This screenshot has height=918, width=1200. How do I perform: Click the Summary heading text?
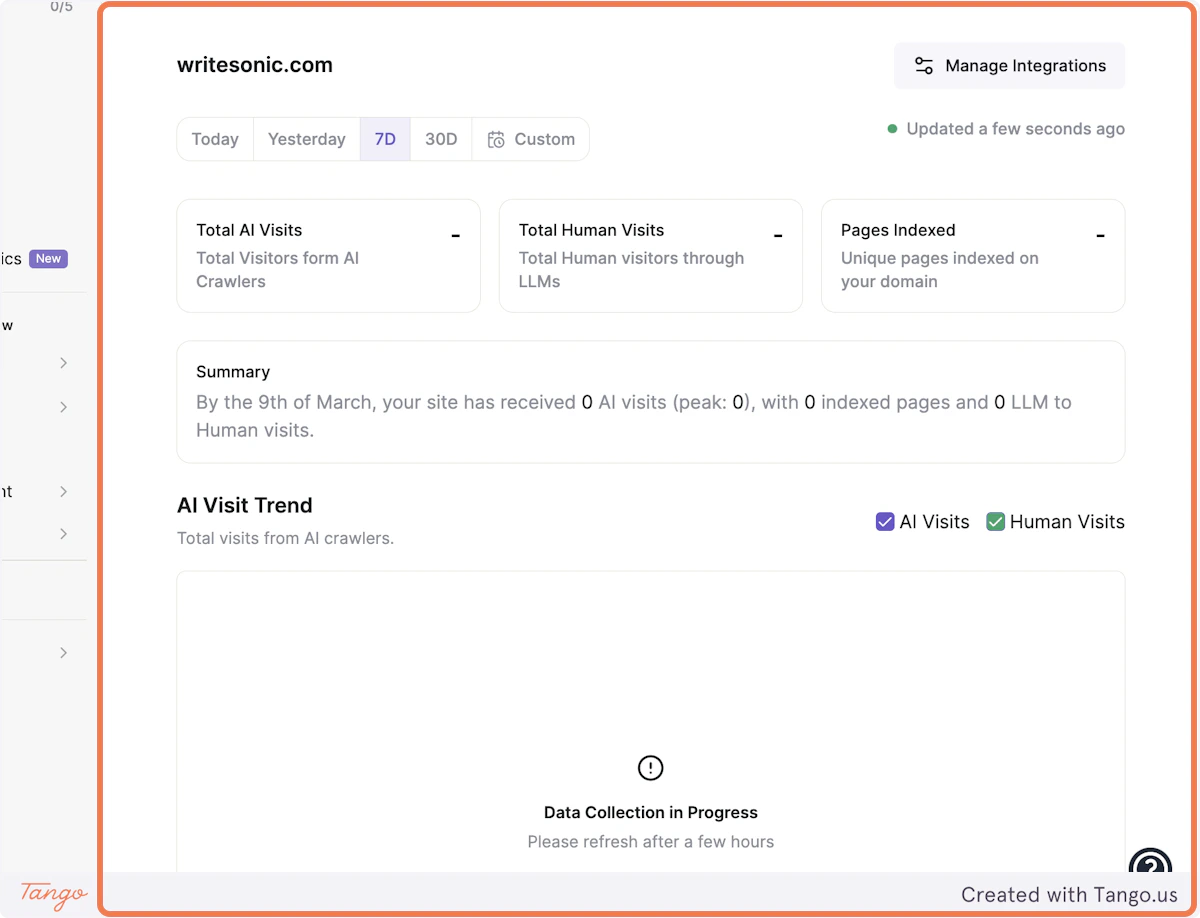(x=233, y=372)
